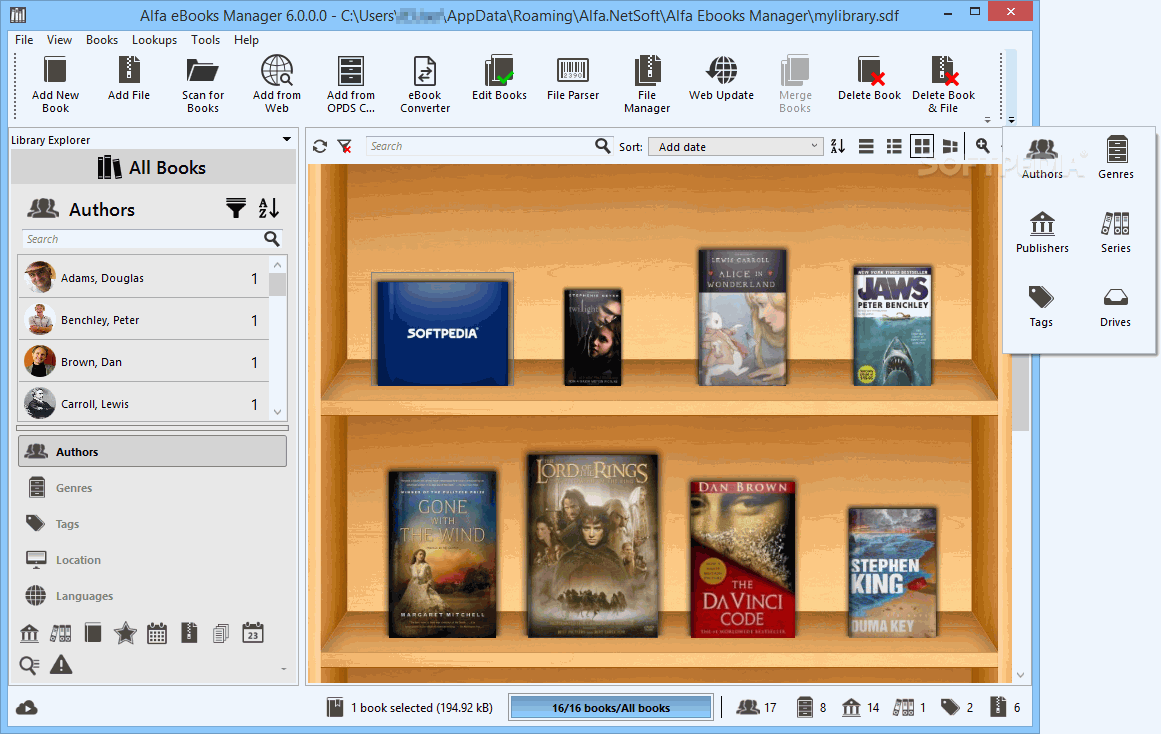
Task: Open Add from OPDS Catalog tool
Action: (x=351, y=84)
